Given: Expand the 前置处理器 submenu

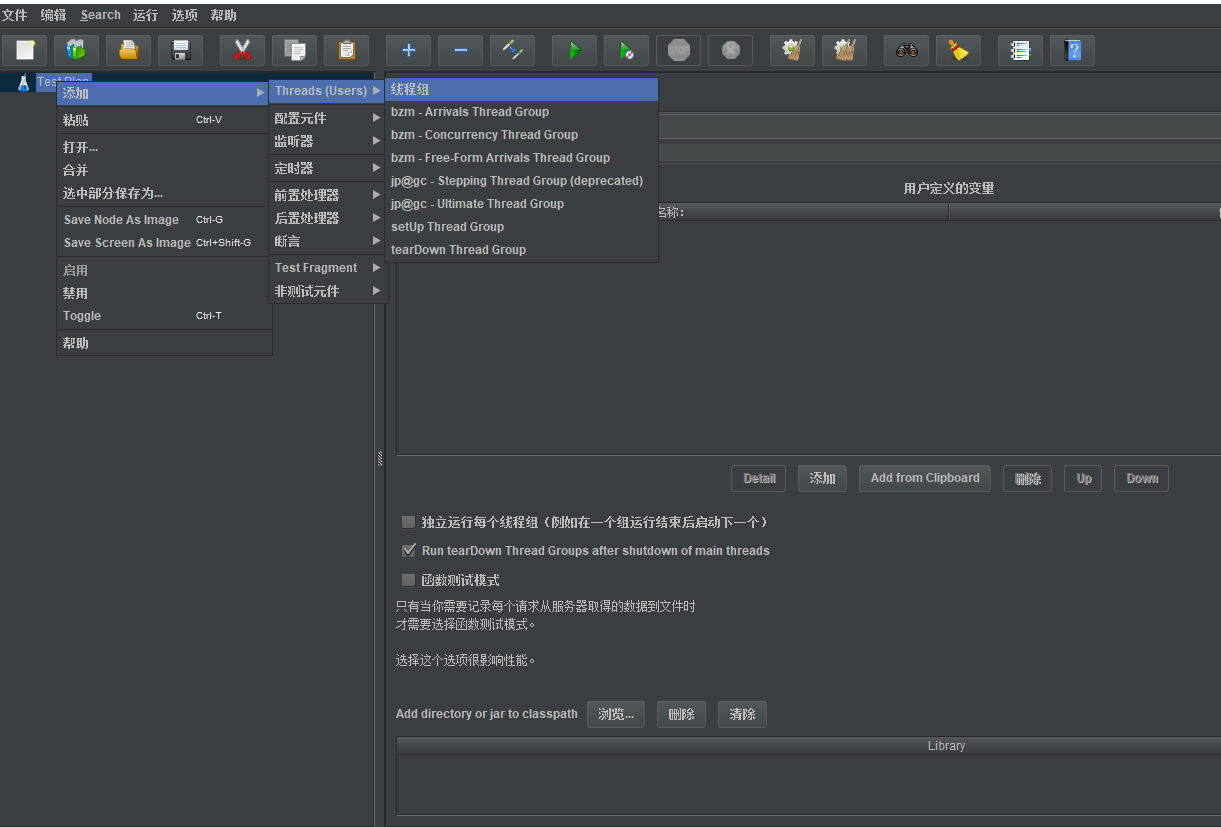Looking at the screenshot, I should tap(328, 195).
